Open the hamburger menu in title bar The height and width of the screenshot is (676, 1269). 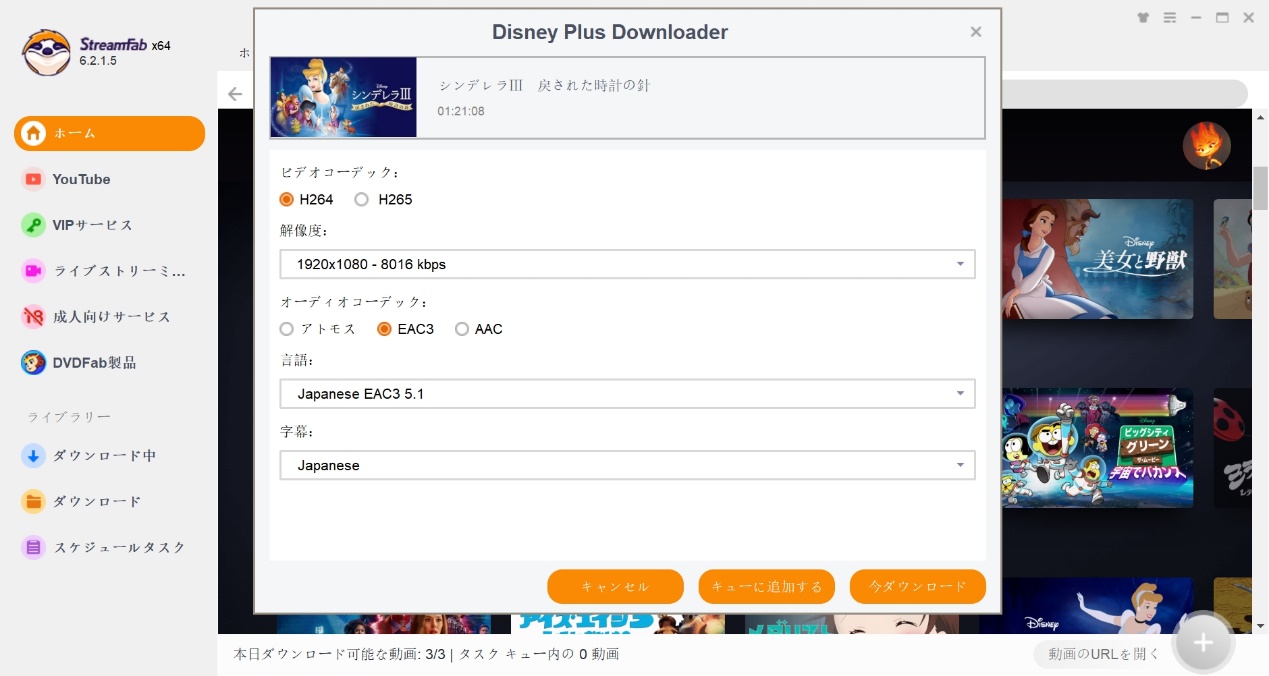1170,18
